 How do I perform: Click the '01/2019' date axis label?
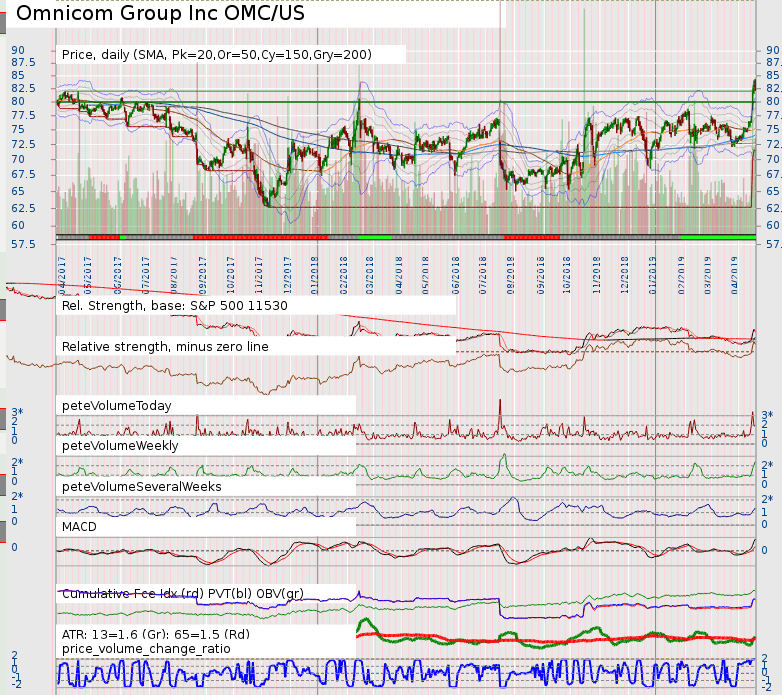[x=652, y=275]
